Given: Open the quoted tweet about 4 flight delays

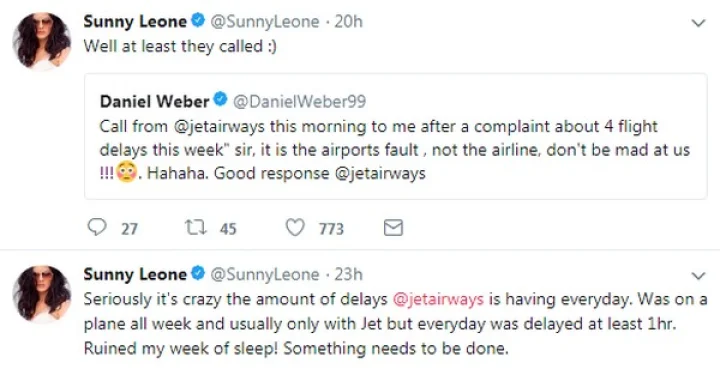Looking at the screenshot, I should pyautogui.click(x=395, y=136).
